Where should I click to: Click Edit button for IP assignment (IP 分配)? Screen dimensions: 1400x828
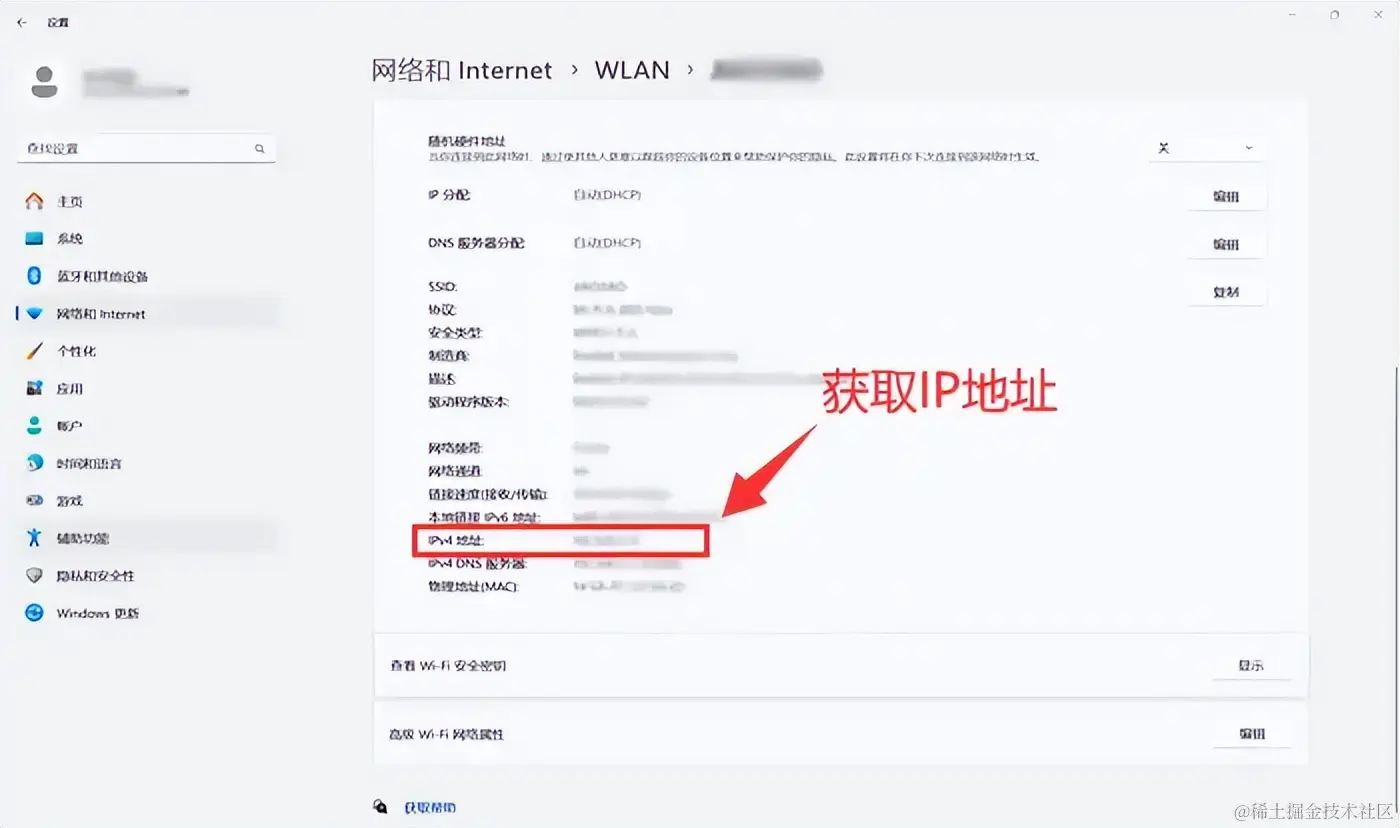point(1226,196)
